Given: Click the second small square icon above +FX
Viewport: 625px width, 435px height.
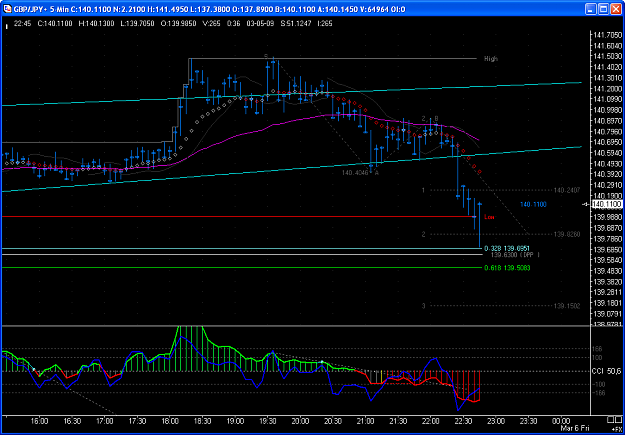Looking at the screenshot, I should click(x=619, y=419).
